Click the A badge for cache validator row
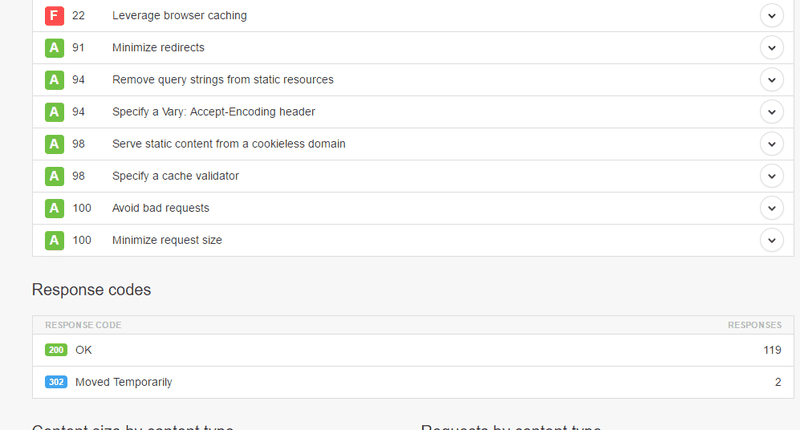The height and width of the screenshot is (430, 800). click(54, 176)
